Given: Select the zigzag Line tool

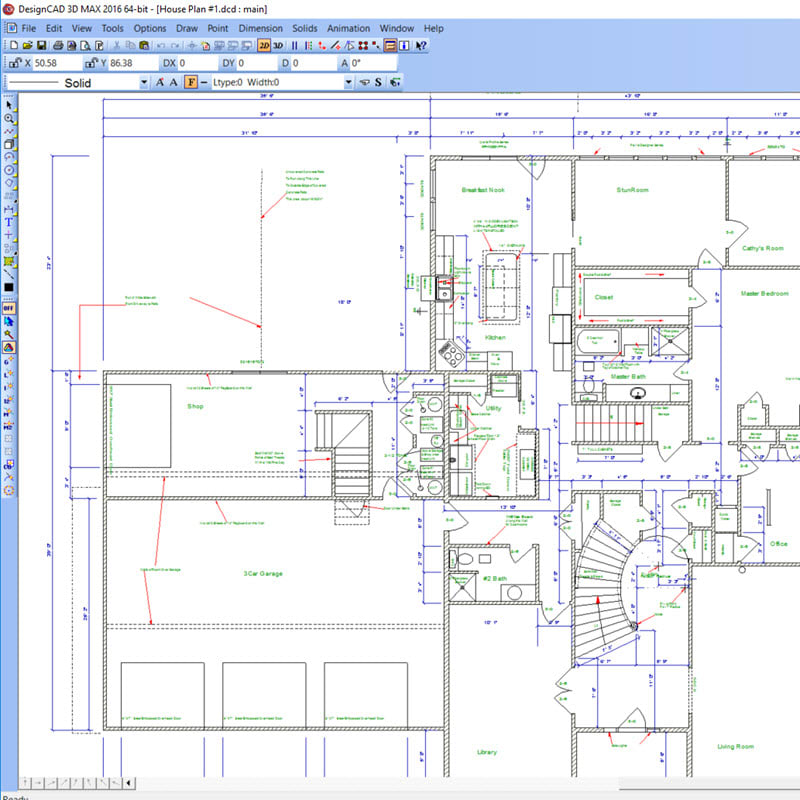Looking at the screenshot, I should (9, 132).
